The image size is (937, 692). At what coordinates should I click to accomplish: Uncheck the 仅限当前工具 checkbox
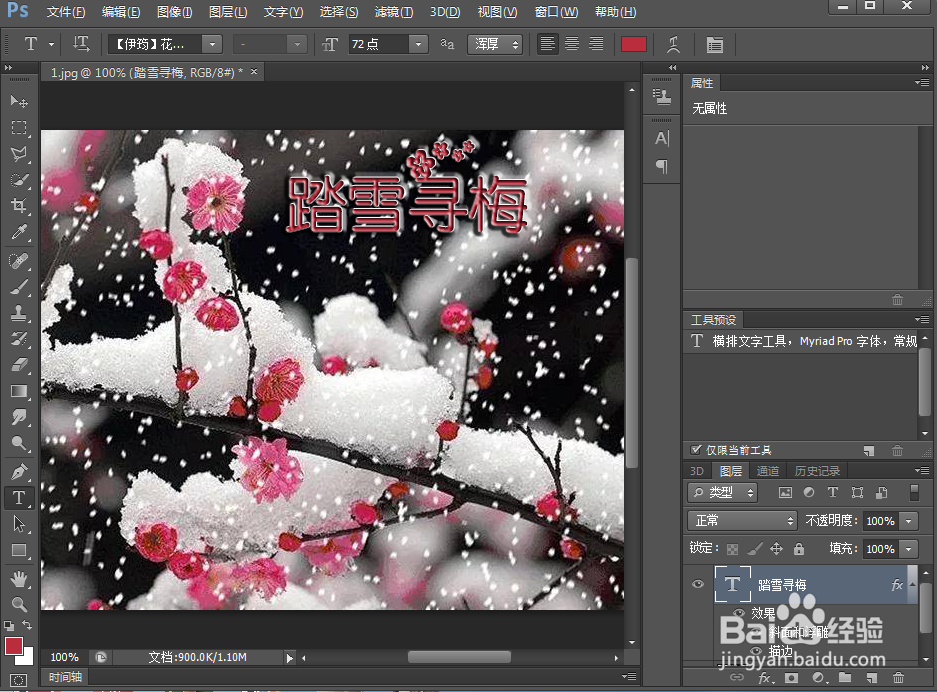point(697,449)
